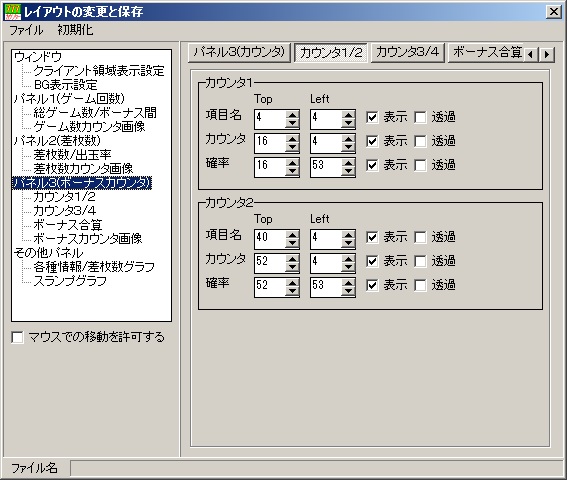Decrease Counter2 項目名 Top spinner value
Image resolution: width=567 pixels, height=480 pixels.
click(292, 243)
